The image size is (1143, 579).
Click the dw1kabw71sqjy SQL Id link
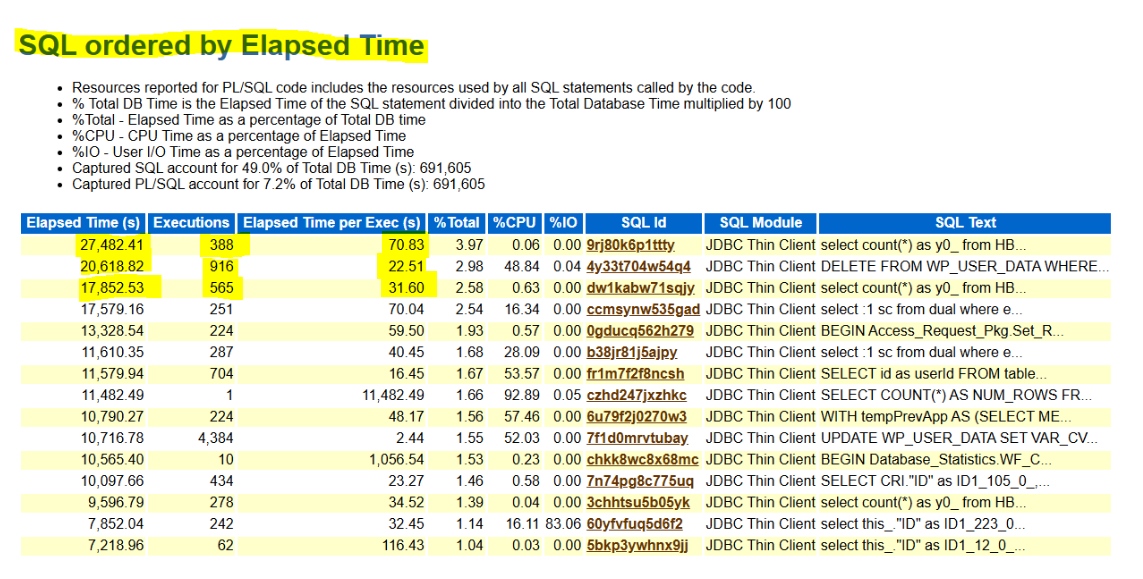click(x=640, y=288)
